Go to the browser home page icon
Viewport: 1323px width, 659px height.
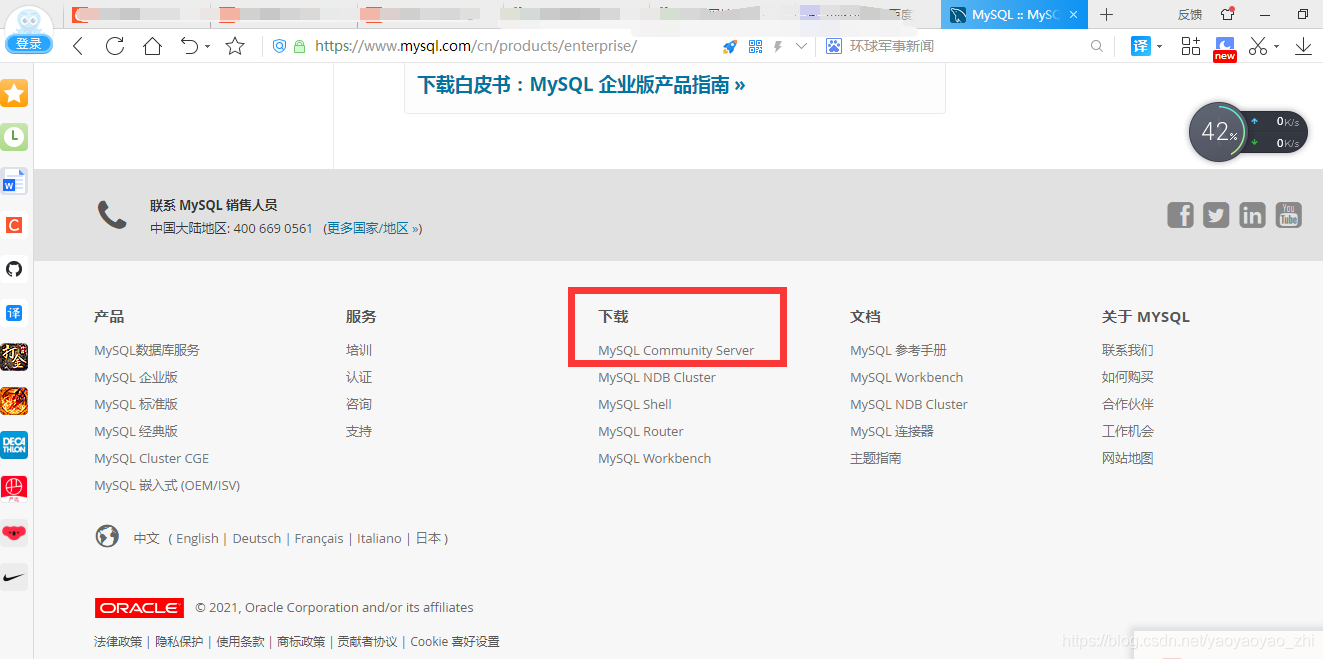(x=152, y=46)
